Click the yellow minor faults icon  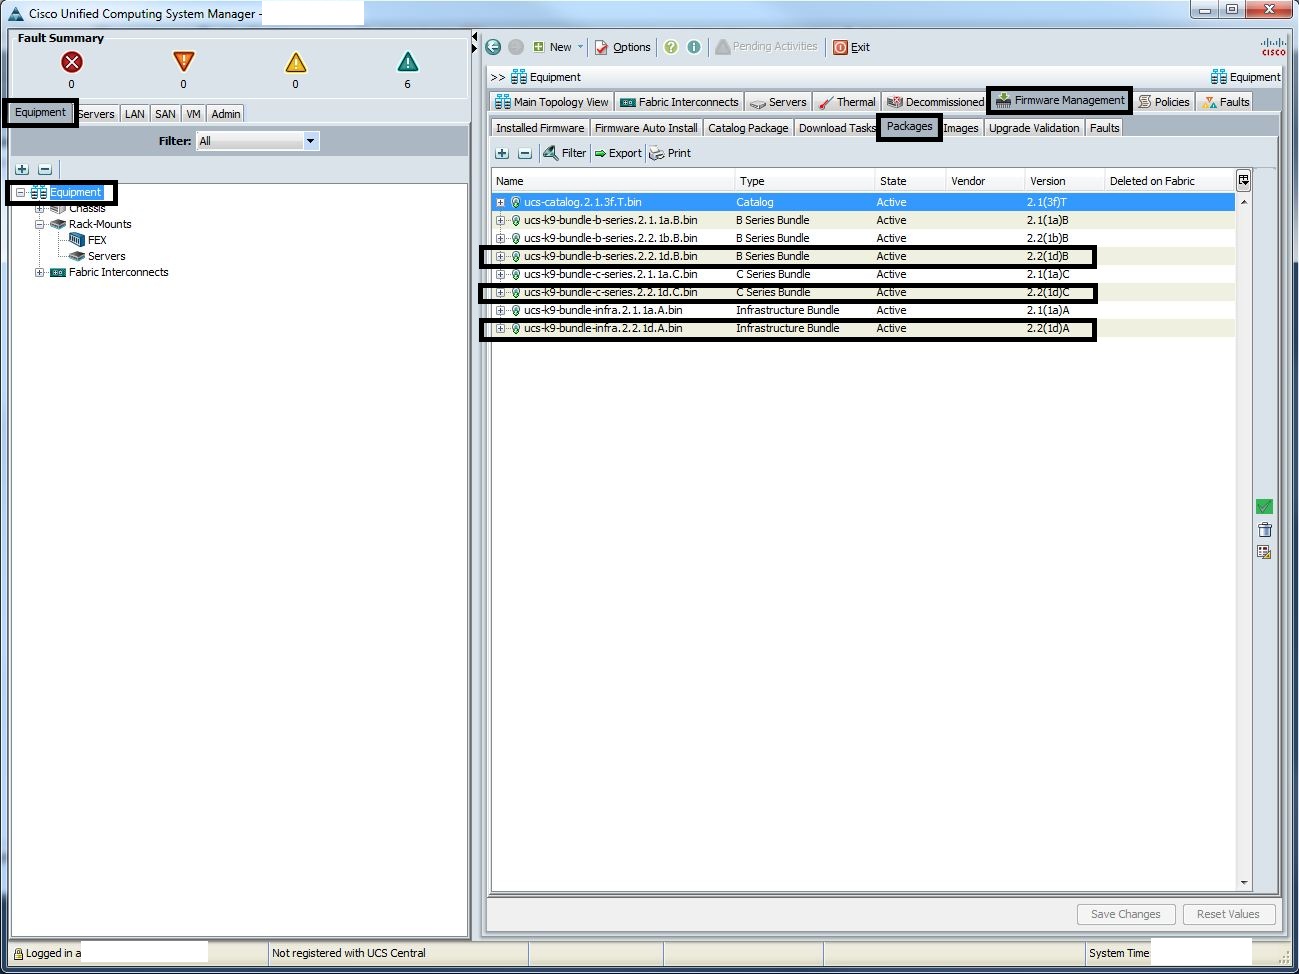click(295, 63)
